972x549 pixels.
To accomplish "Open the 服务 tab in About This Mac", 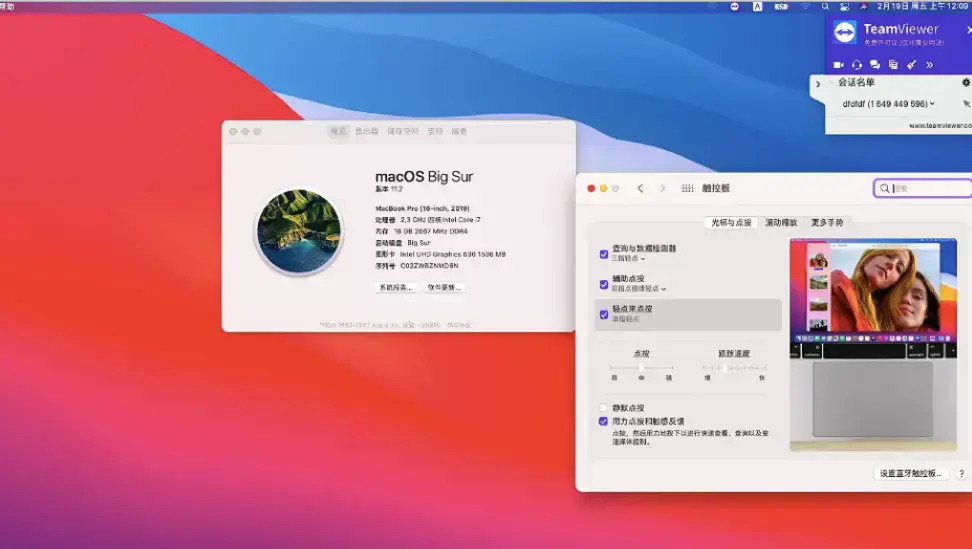I will coord(459,131).
